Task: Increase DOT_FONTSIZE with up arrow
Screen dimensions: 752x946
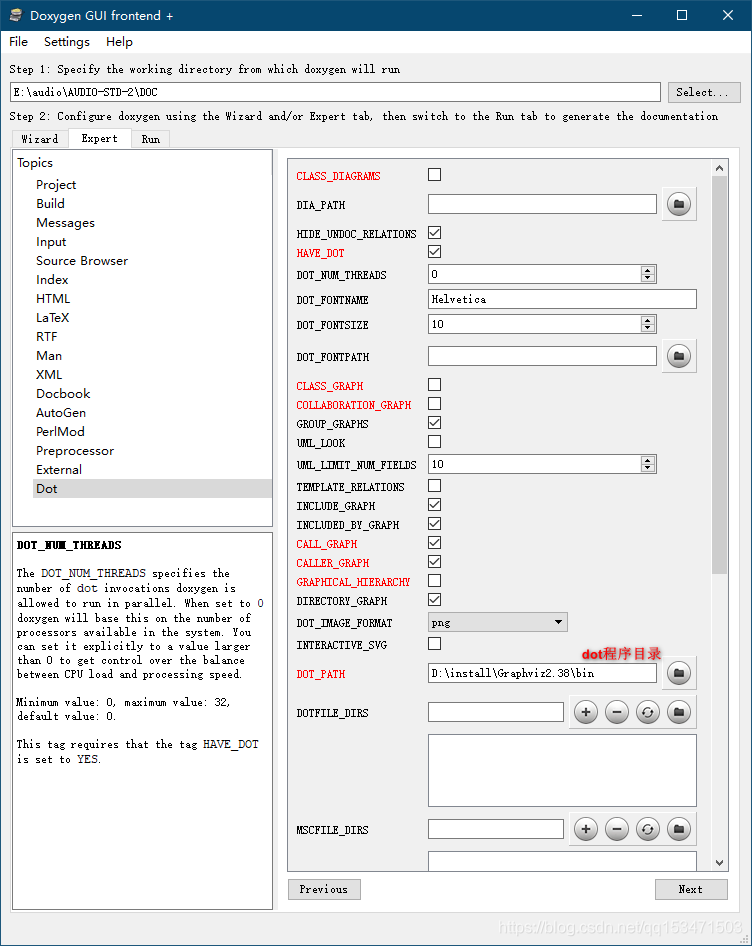Action: pyautogui.click(x=648, y=320)
